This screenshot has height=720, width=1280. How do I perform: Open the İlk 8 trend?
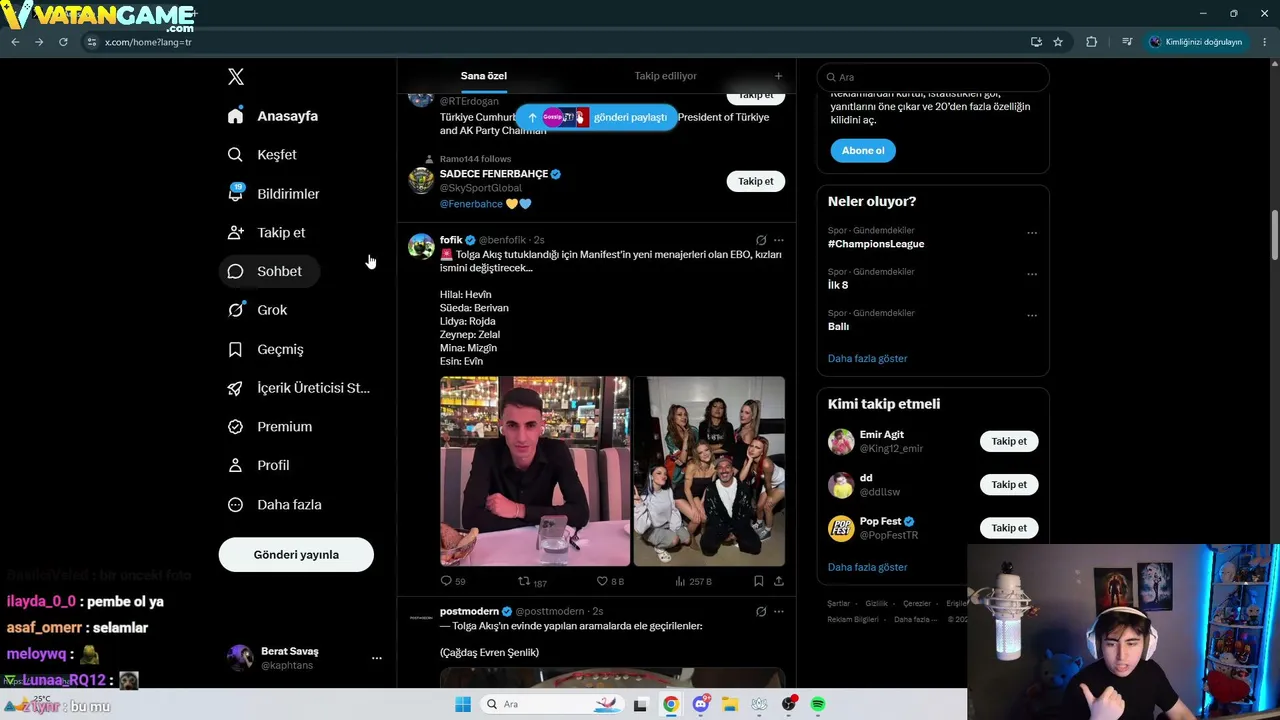pos(838,285)
